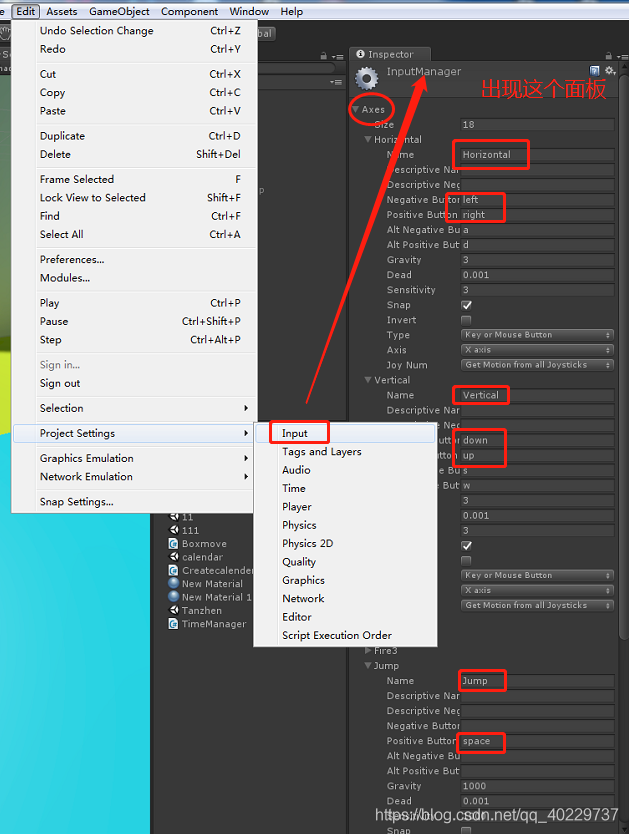This screenshot has height=834, width=629.
Task: Choose Audio in Project Settings submenu
Action: pos(345,470)
